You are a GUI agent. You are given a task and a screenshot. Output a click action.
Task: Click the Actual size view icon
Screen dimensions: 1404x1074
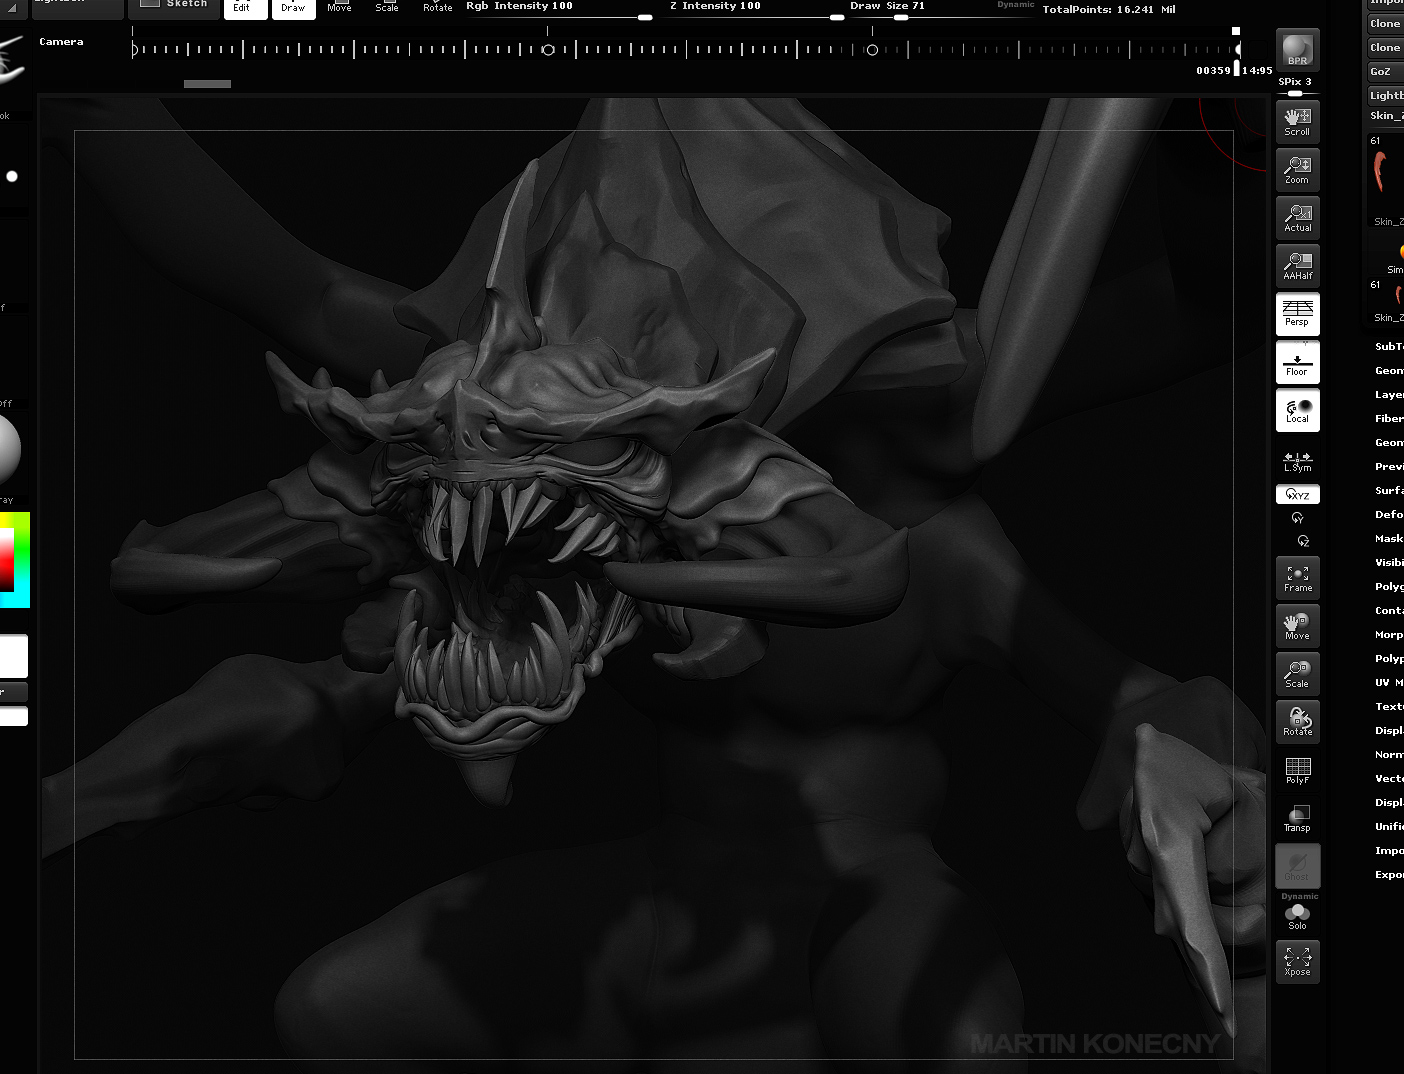[x=1297, y=217]
